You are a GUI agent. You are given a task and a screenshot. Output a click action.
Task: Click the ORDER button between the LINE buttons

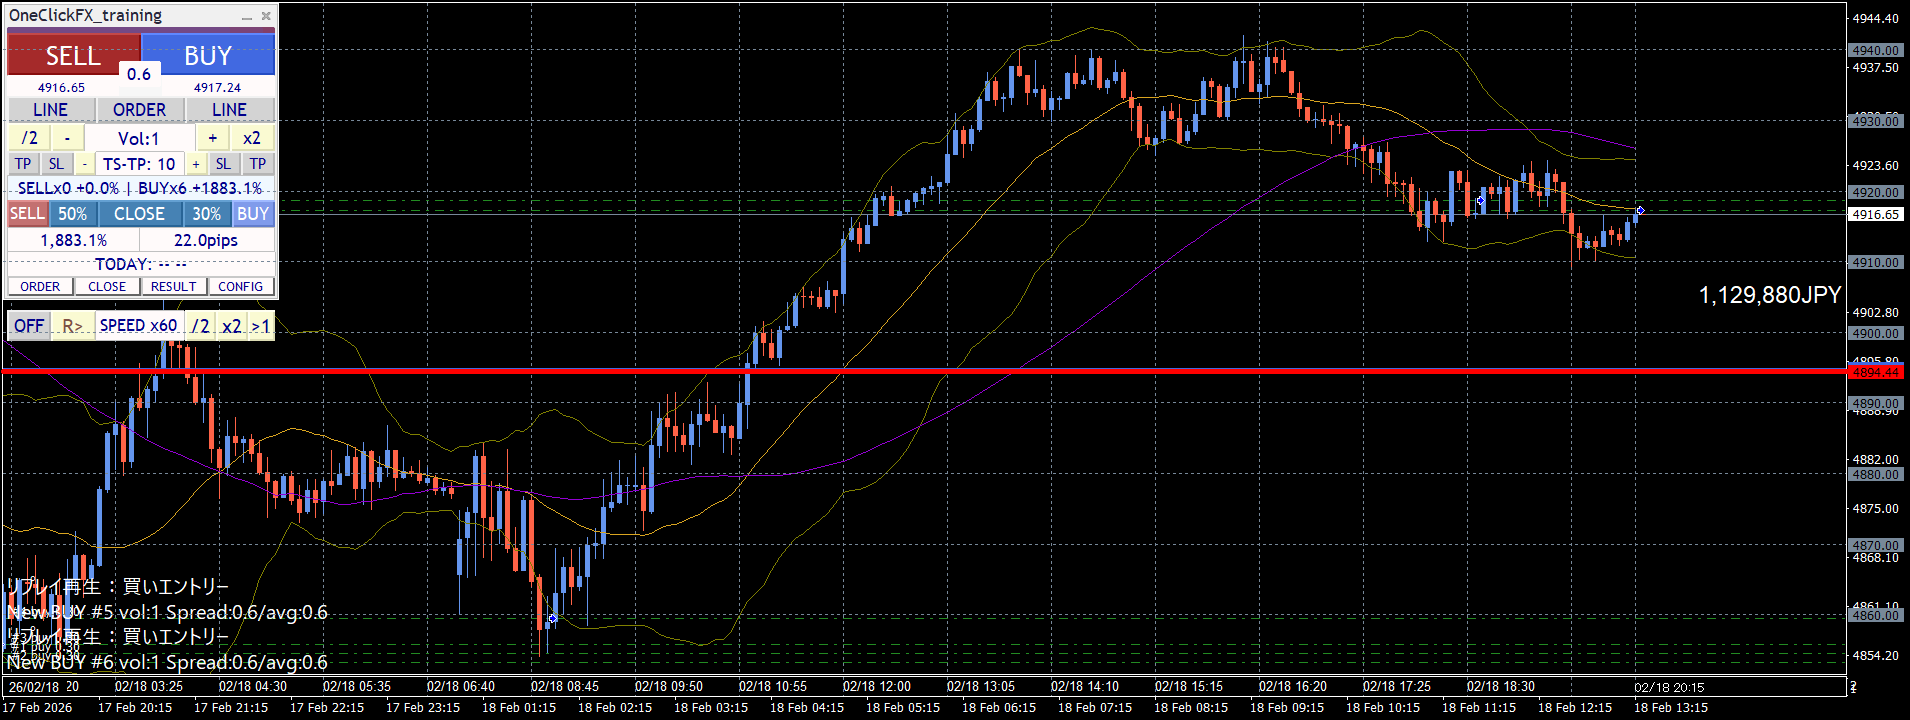pos(140,109)
